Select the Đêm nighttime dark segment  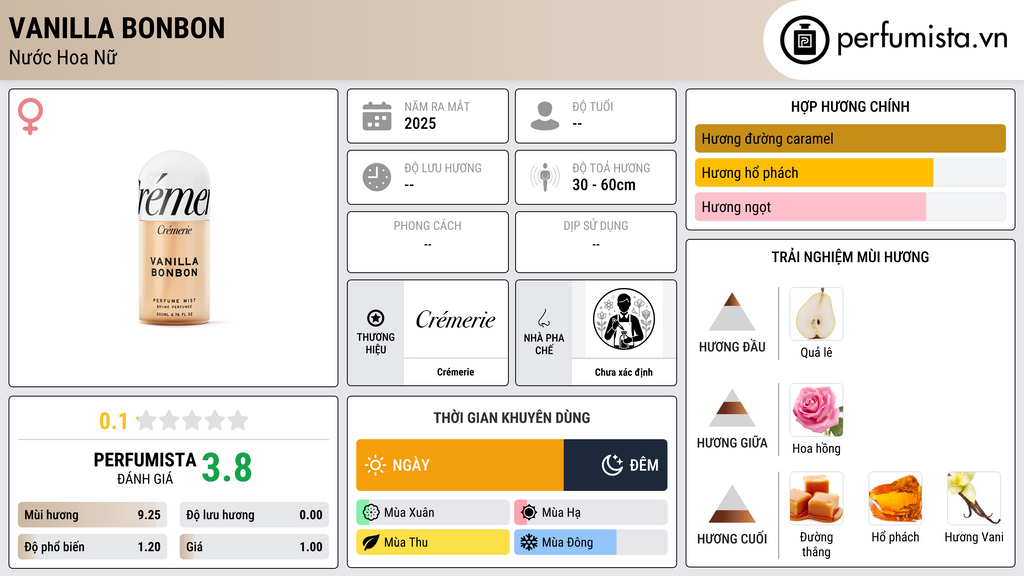616,465
